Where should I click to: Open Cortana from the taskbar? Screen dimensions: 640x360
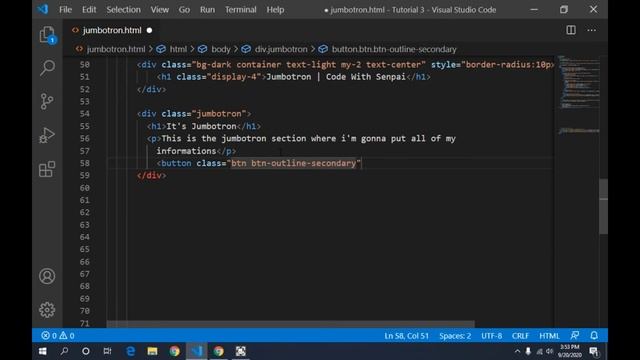pos(86,351)
